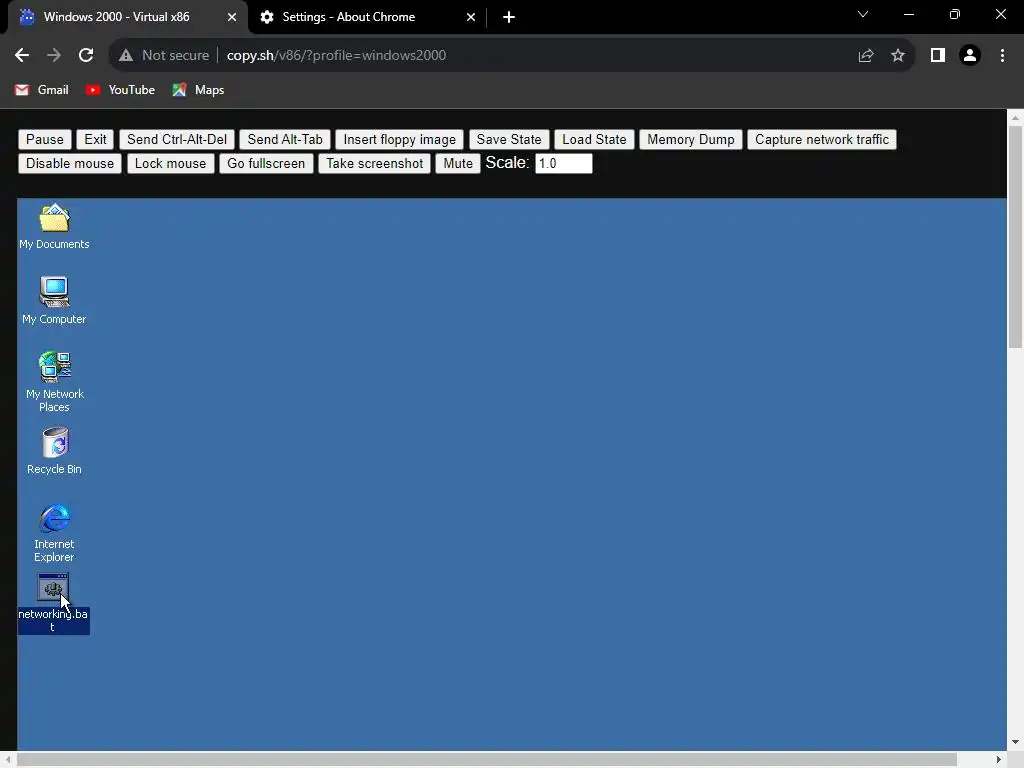This screenshot has width=1024, height=768.
Task: Click the Load State button
Action: pyautogui.click(x=594, y=140)
